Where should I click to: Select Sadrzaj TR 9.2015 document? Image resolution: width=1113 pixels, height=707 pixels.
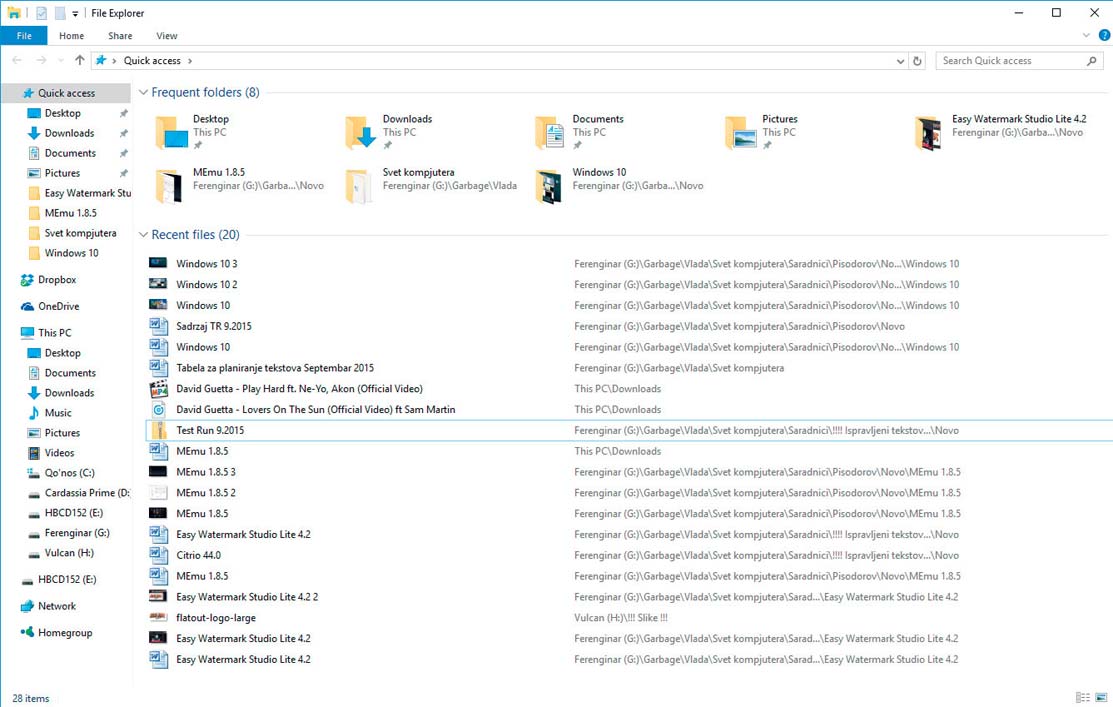(x=214, y=326)
